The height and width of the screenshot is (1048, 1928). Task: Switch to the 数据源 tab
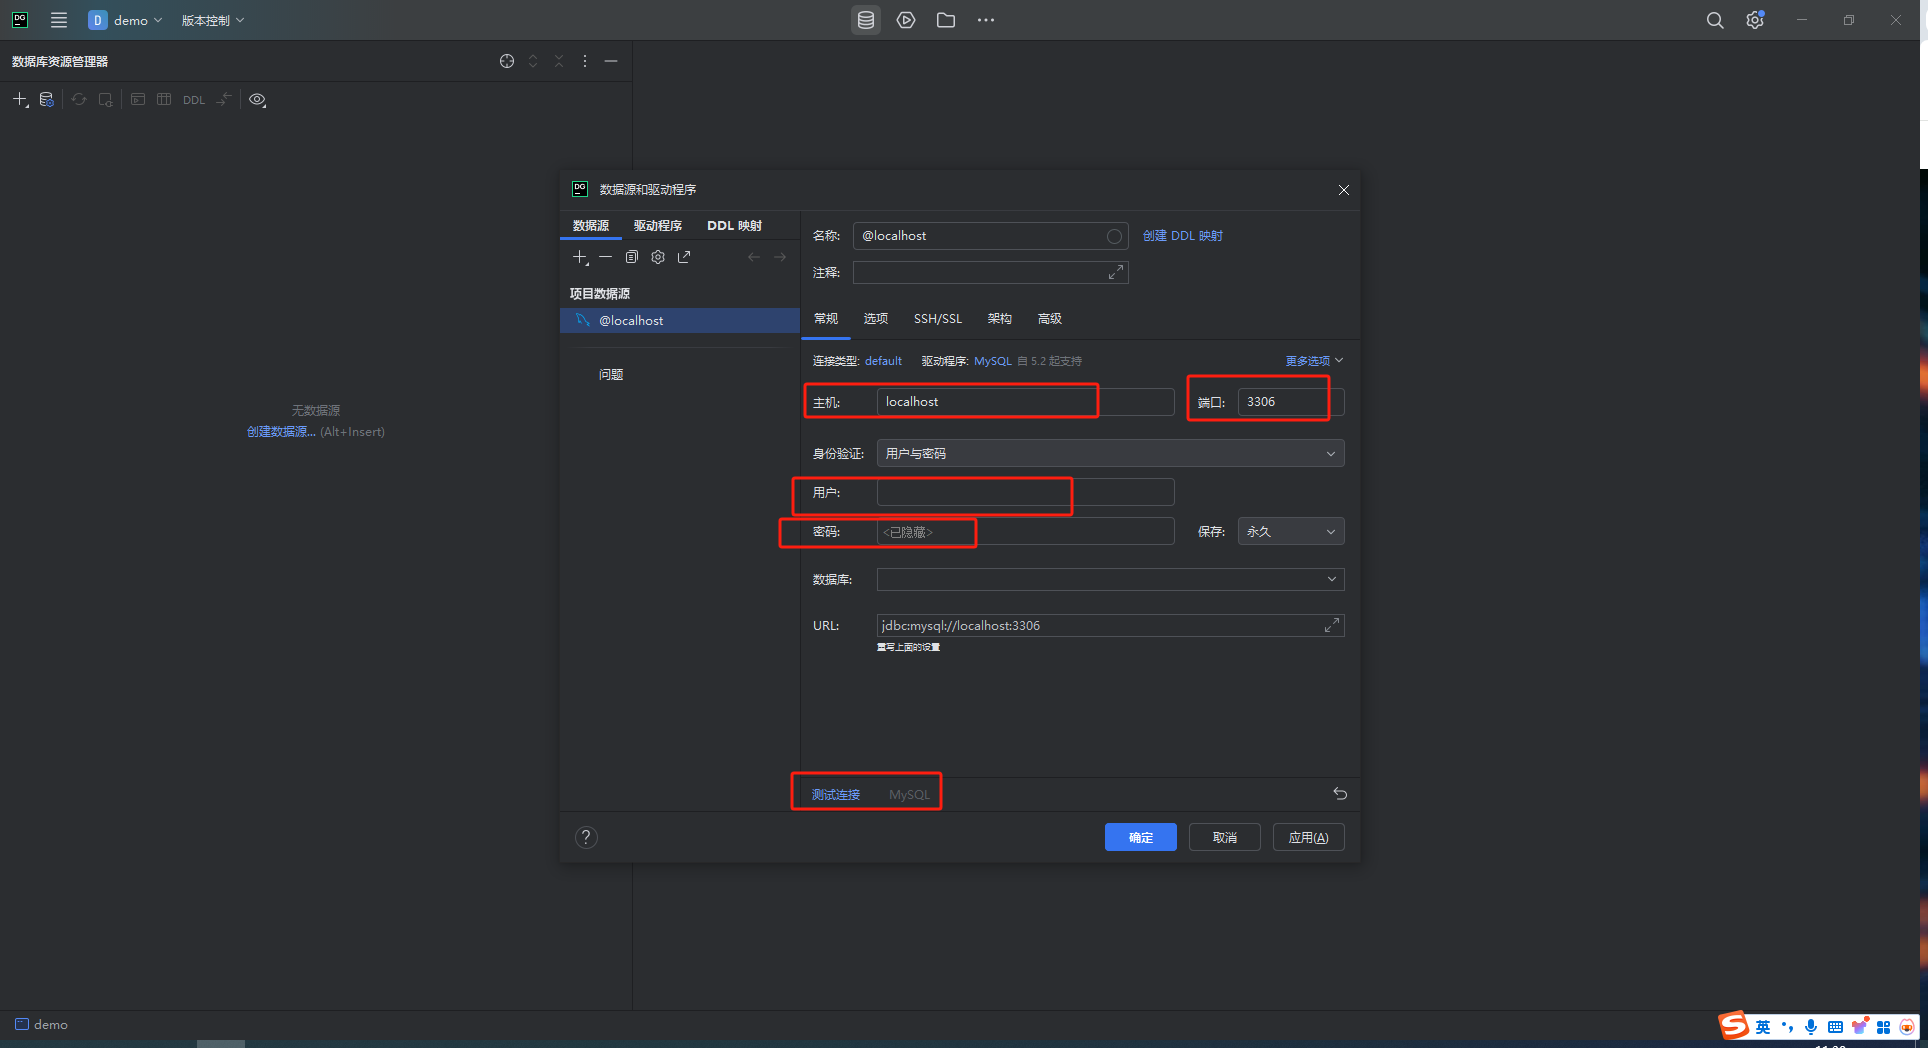(x=591, y=226)
